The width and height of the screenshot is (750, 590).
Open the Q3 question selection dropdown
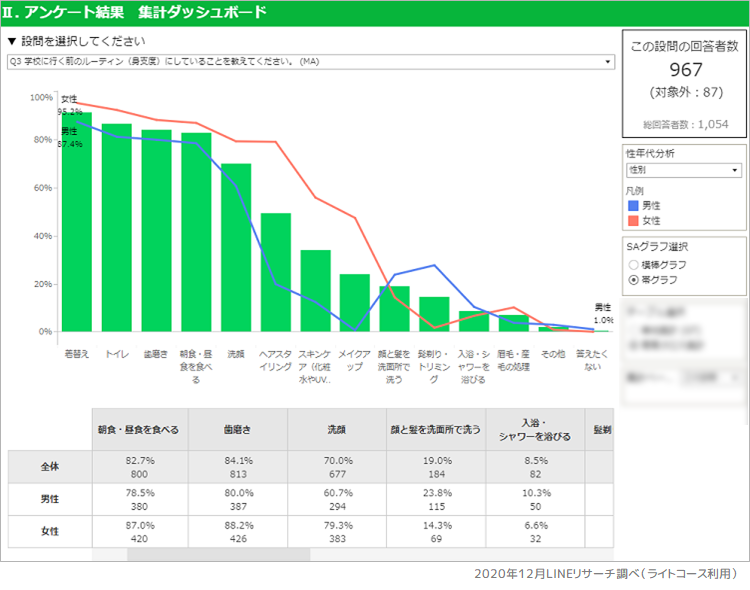click(310, 61)
